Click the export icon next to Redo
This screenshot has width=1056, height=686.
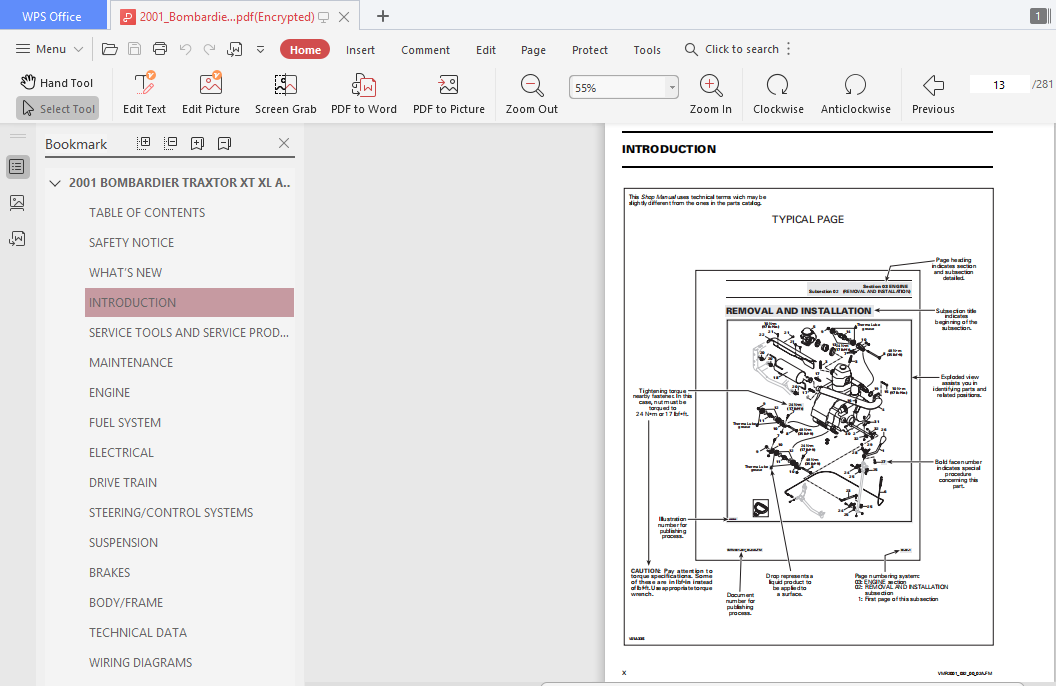(x=234, y=48)
